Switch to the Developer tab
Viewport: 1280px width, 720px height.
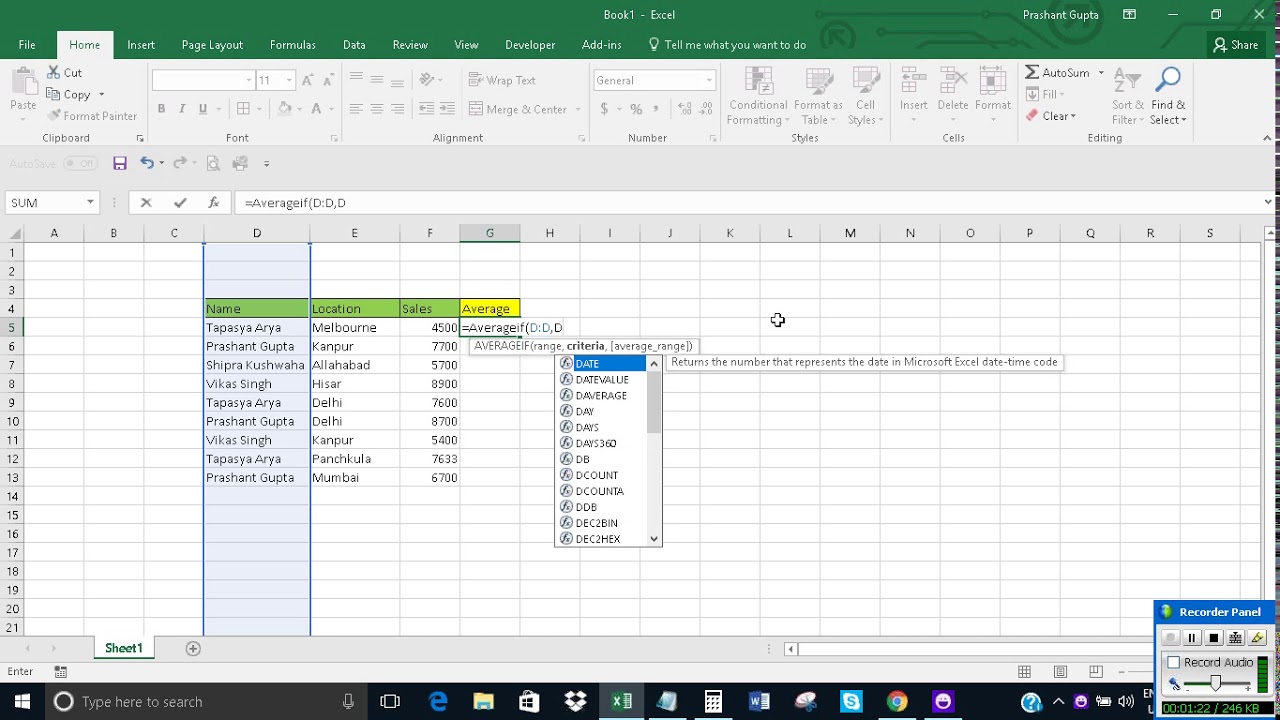tap(530, 45)
